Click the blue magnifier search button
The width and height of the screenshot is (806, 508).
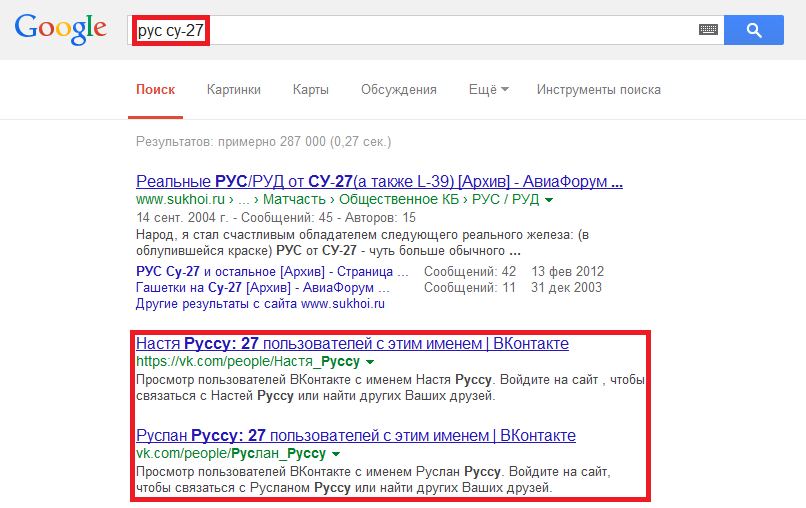[x=754, y=30]
